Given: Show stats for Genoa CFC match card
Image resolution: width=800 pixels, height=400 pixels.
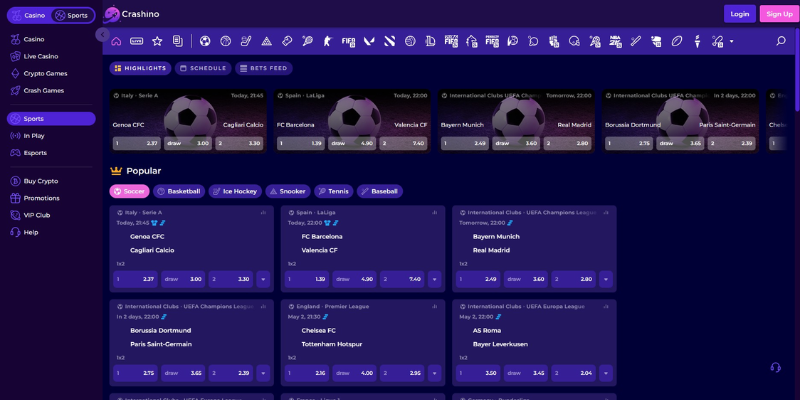Looking at the screenshot, I should (x=263, y=212).
